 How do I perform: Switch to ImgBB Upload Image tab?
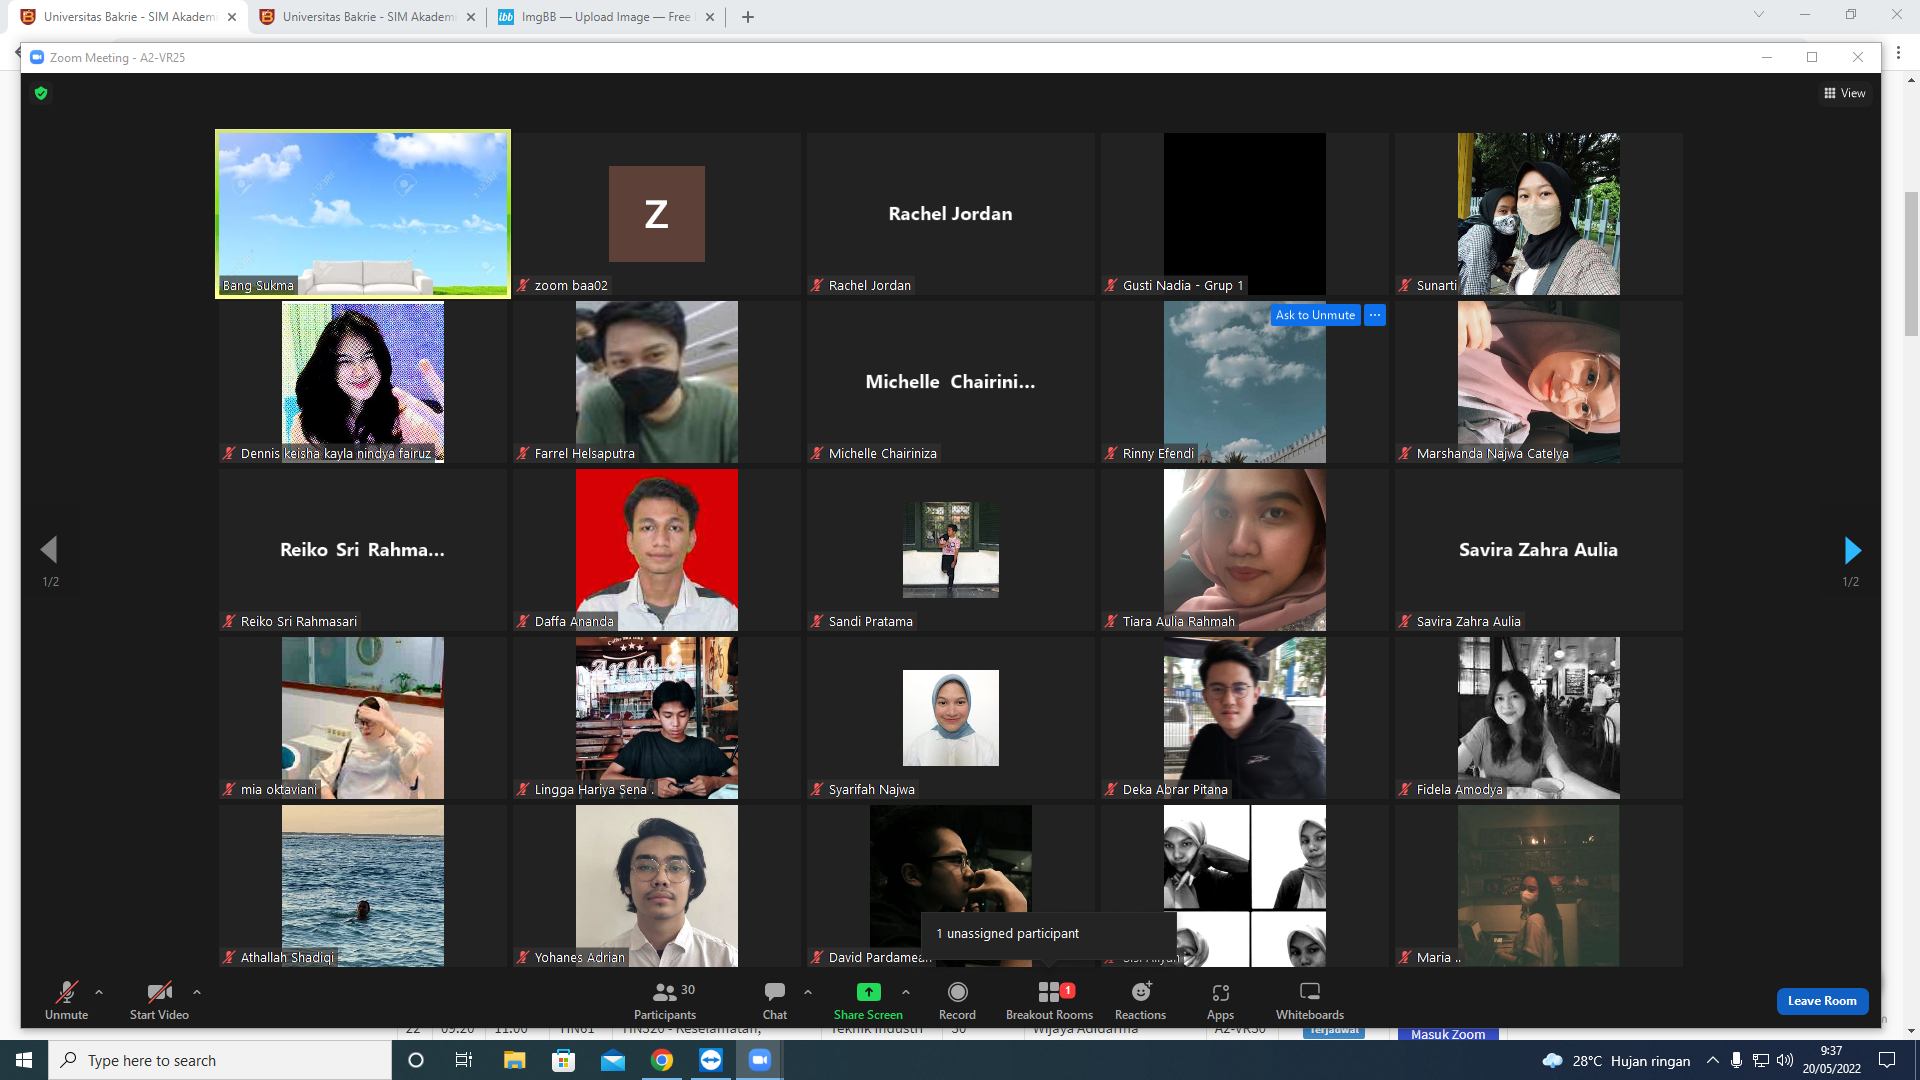(x=606, y=17)
